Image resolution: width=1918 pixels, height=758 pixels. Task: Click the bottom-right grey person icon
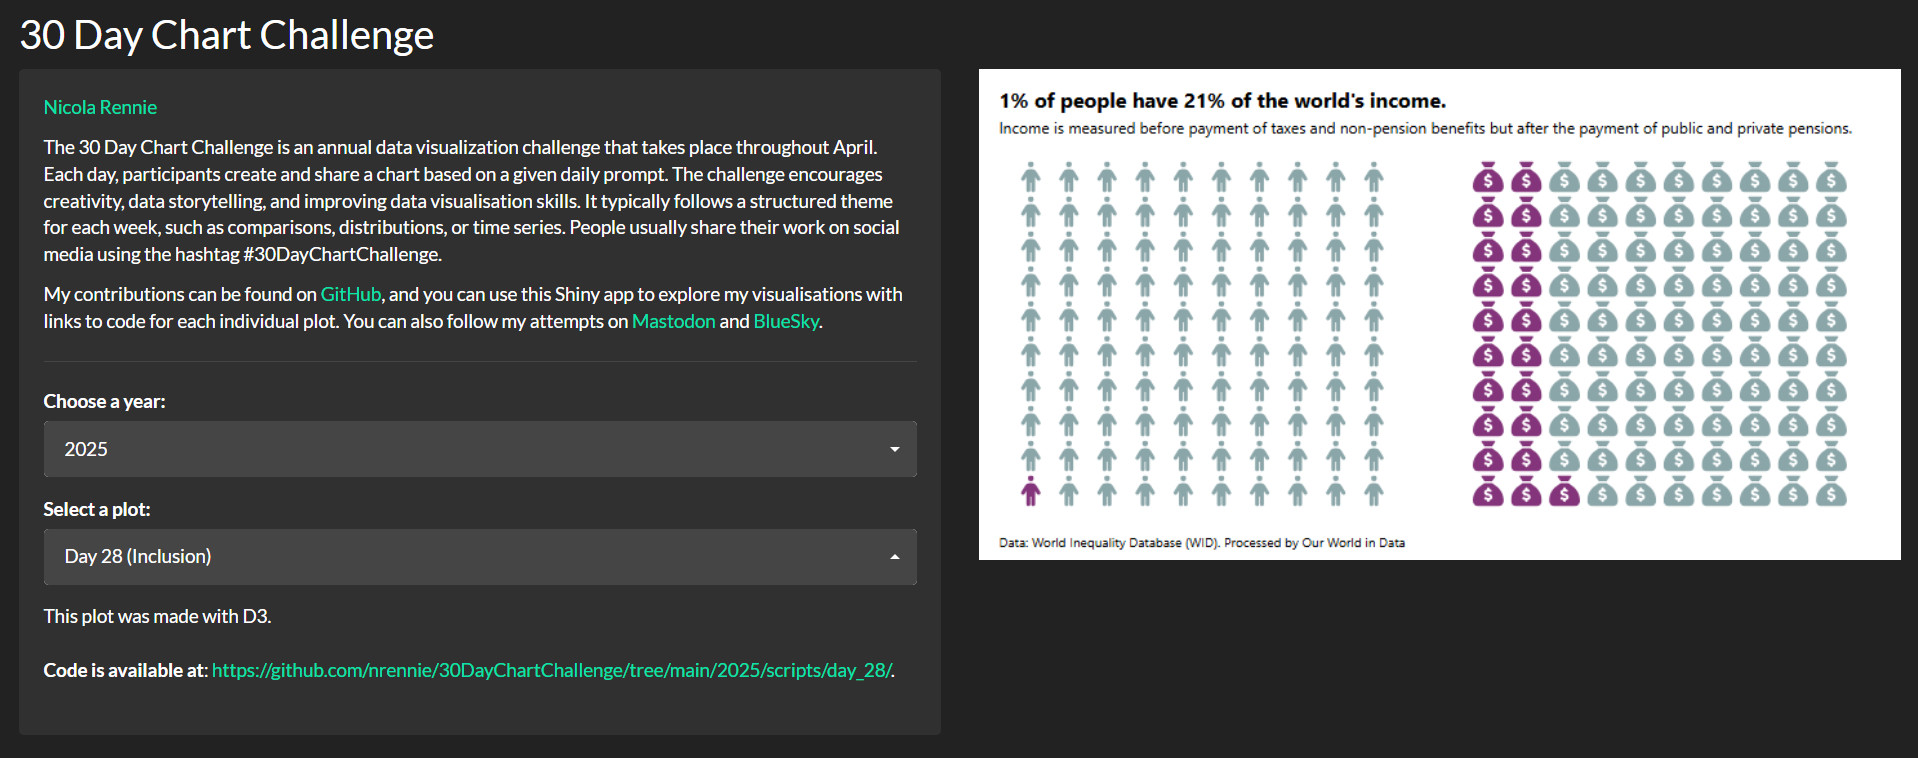coord(1374,492)
